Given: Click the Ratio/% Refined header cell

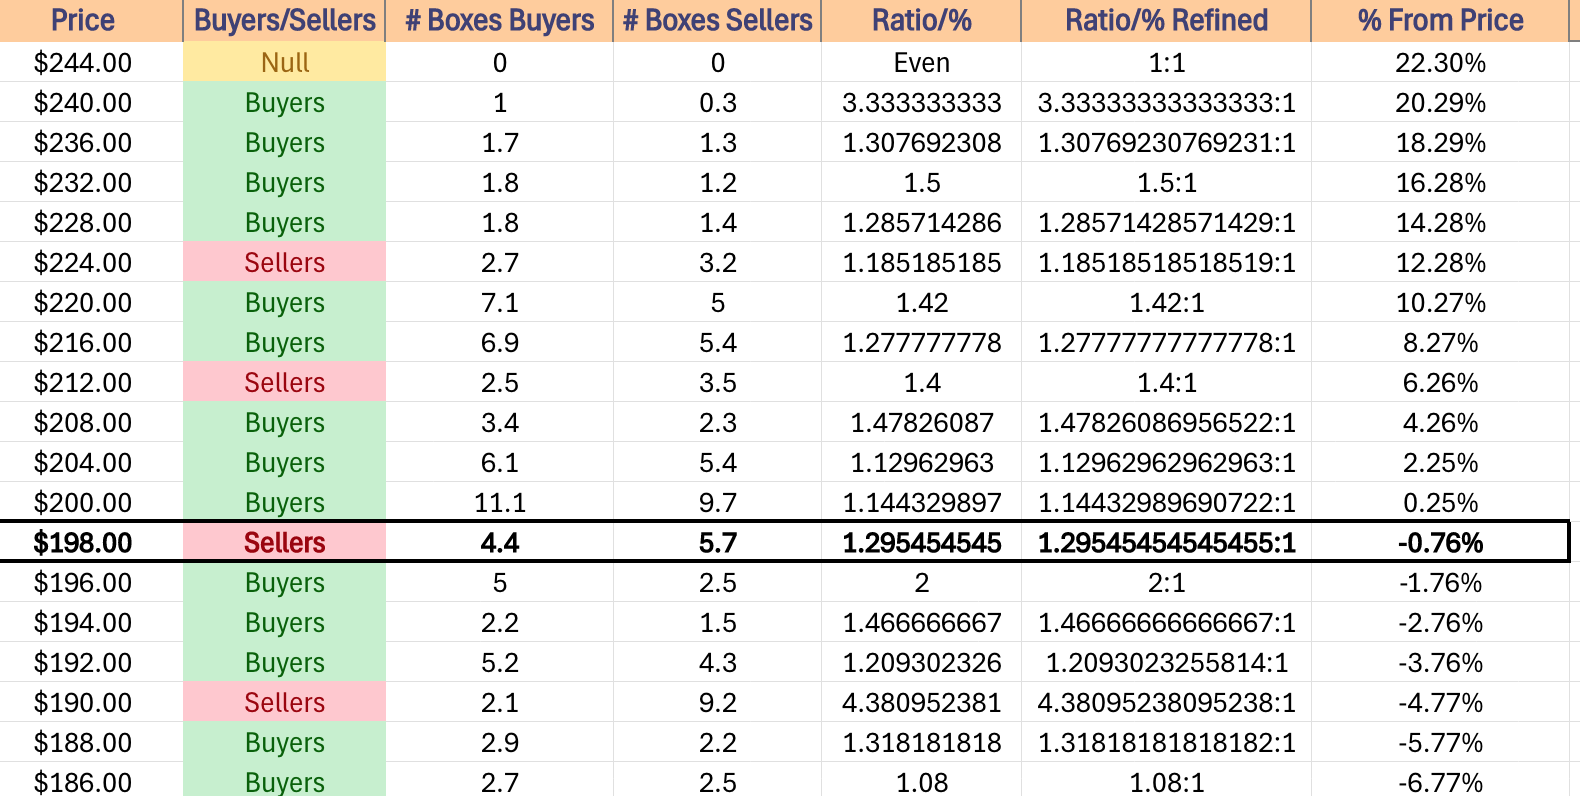Looking at the screenshot, I should coord(1166,20).
